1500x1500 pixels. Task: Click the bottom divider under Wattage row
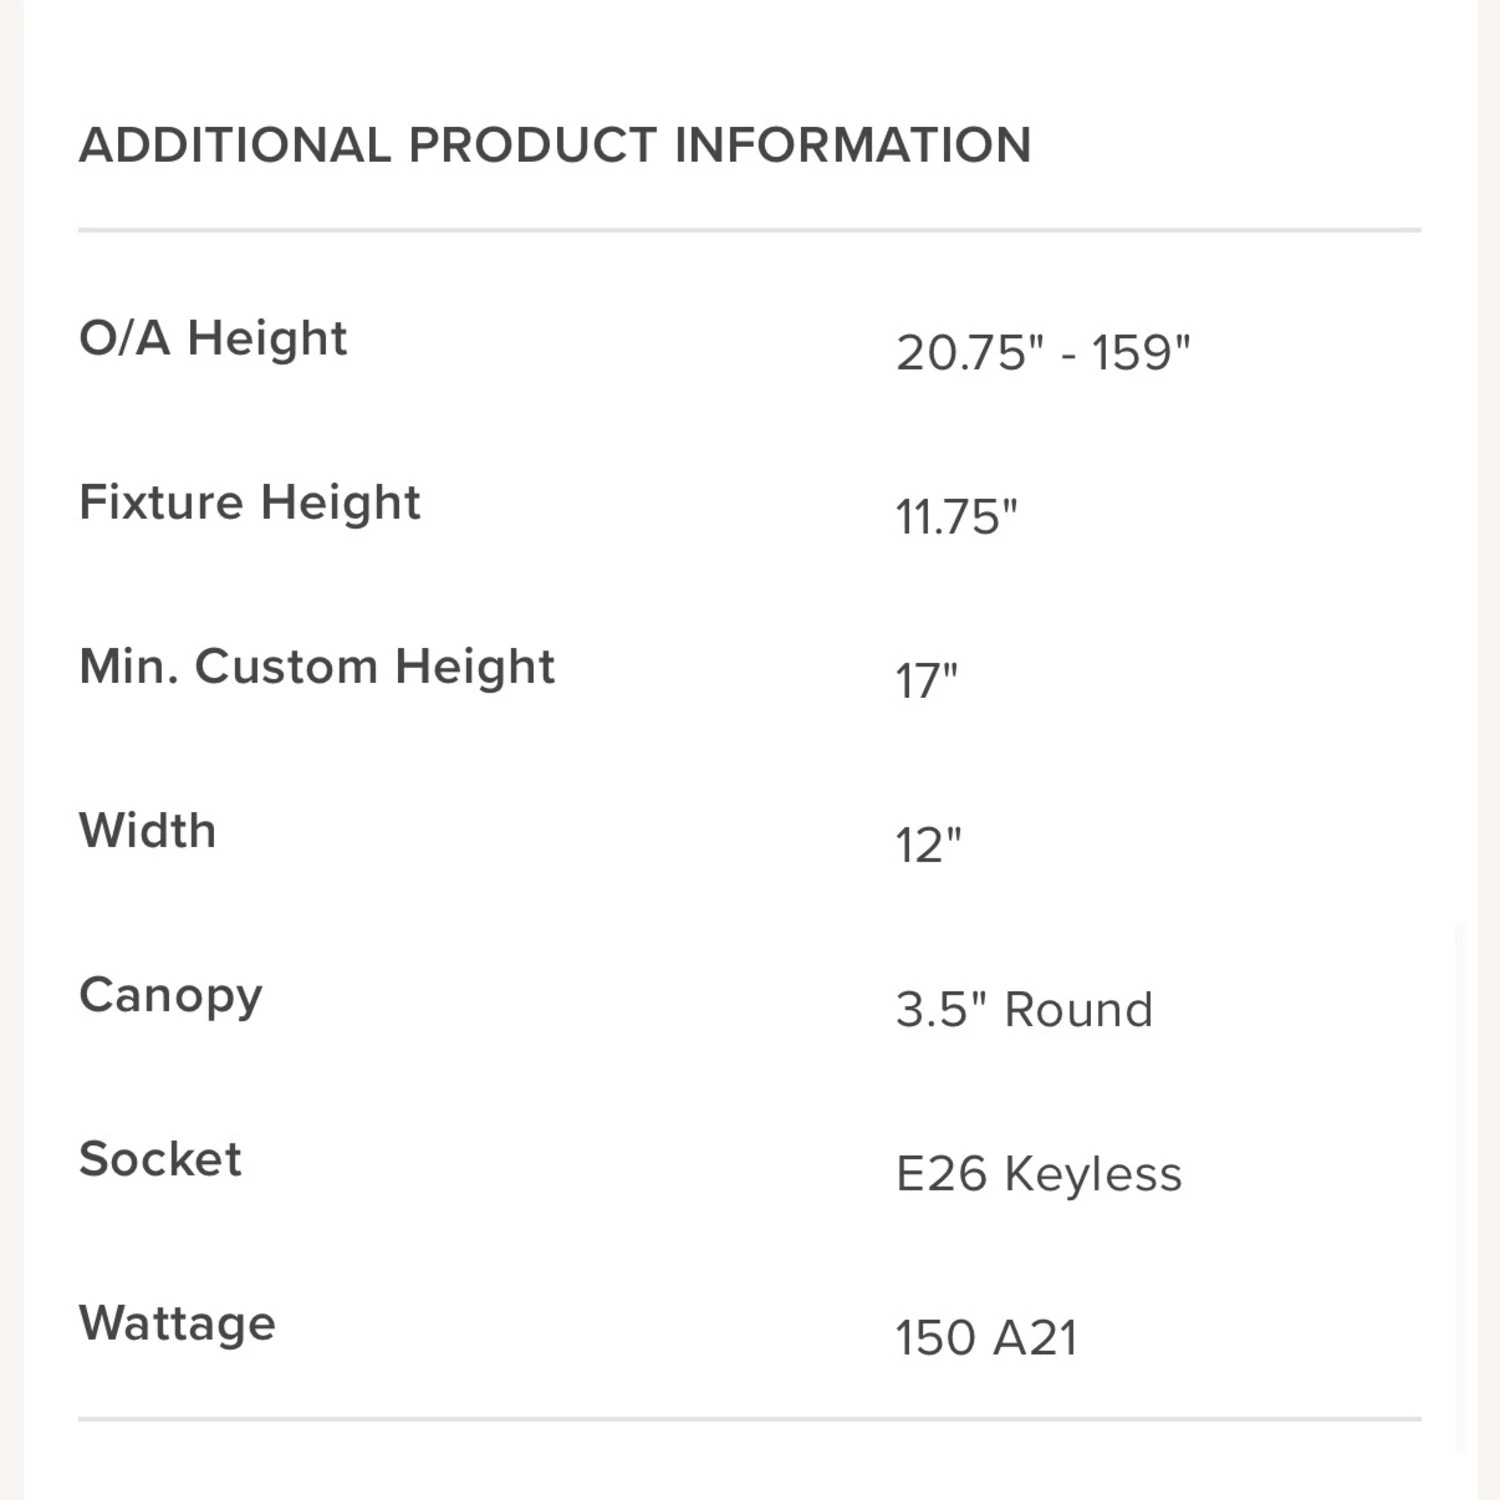pos(749,1418)
